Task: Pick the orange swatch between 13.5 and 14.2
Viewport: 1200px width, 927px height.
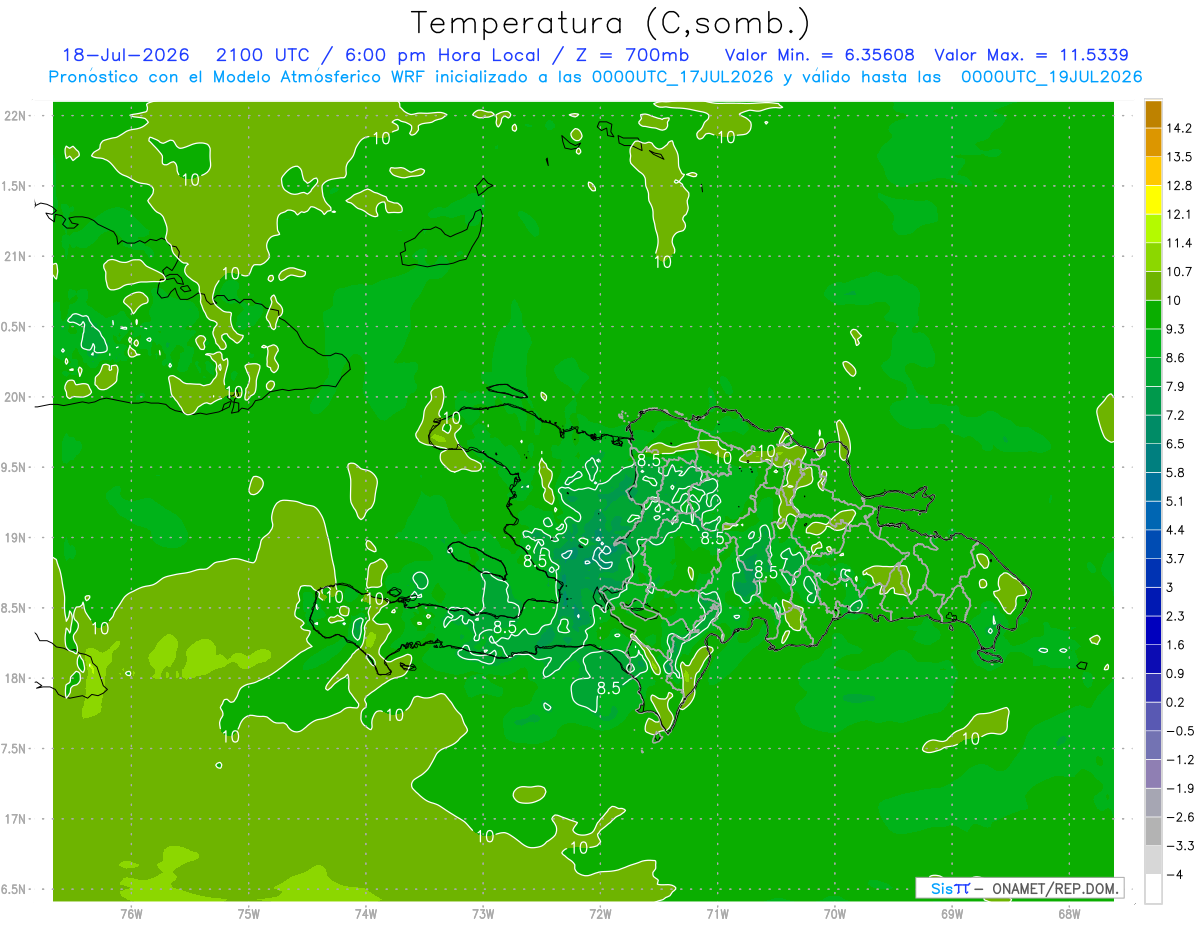Action: coord(1153,143)
